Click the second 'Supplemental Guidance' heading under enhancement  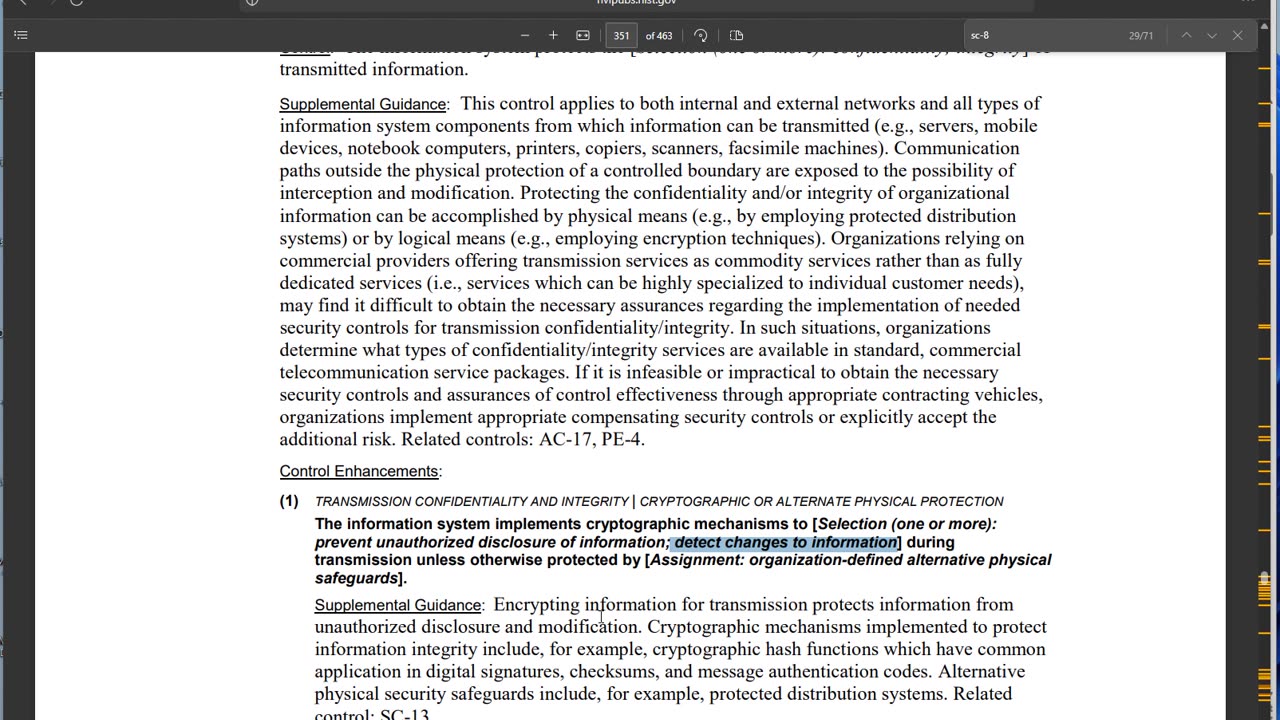[x=398, y=605]
